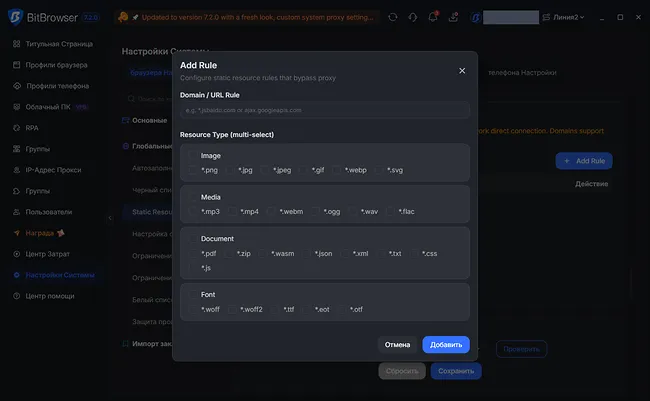The height and width of the screenshot is (401, 650).
Task: Check the Document category checkbox
Action: (193, 238)
